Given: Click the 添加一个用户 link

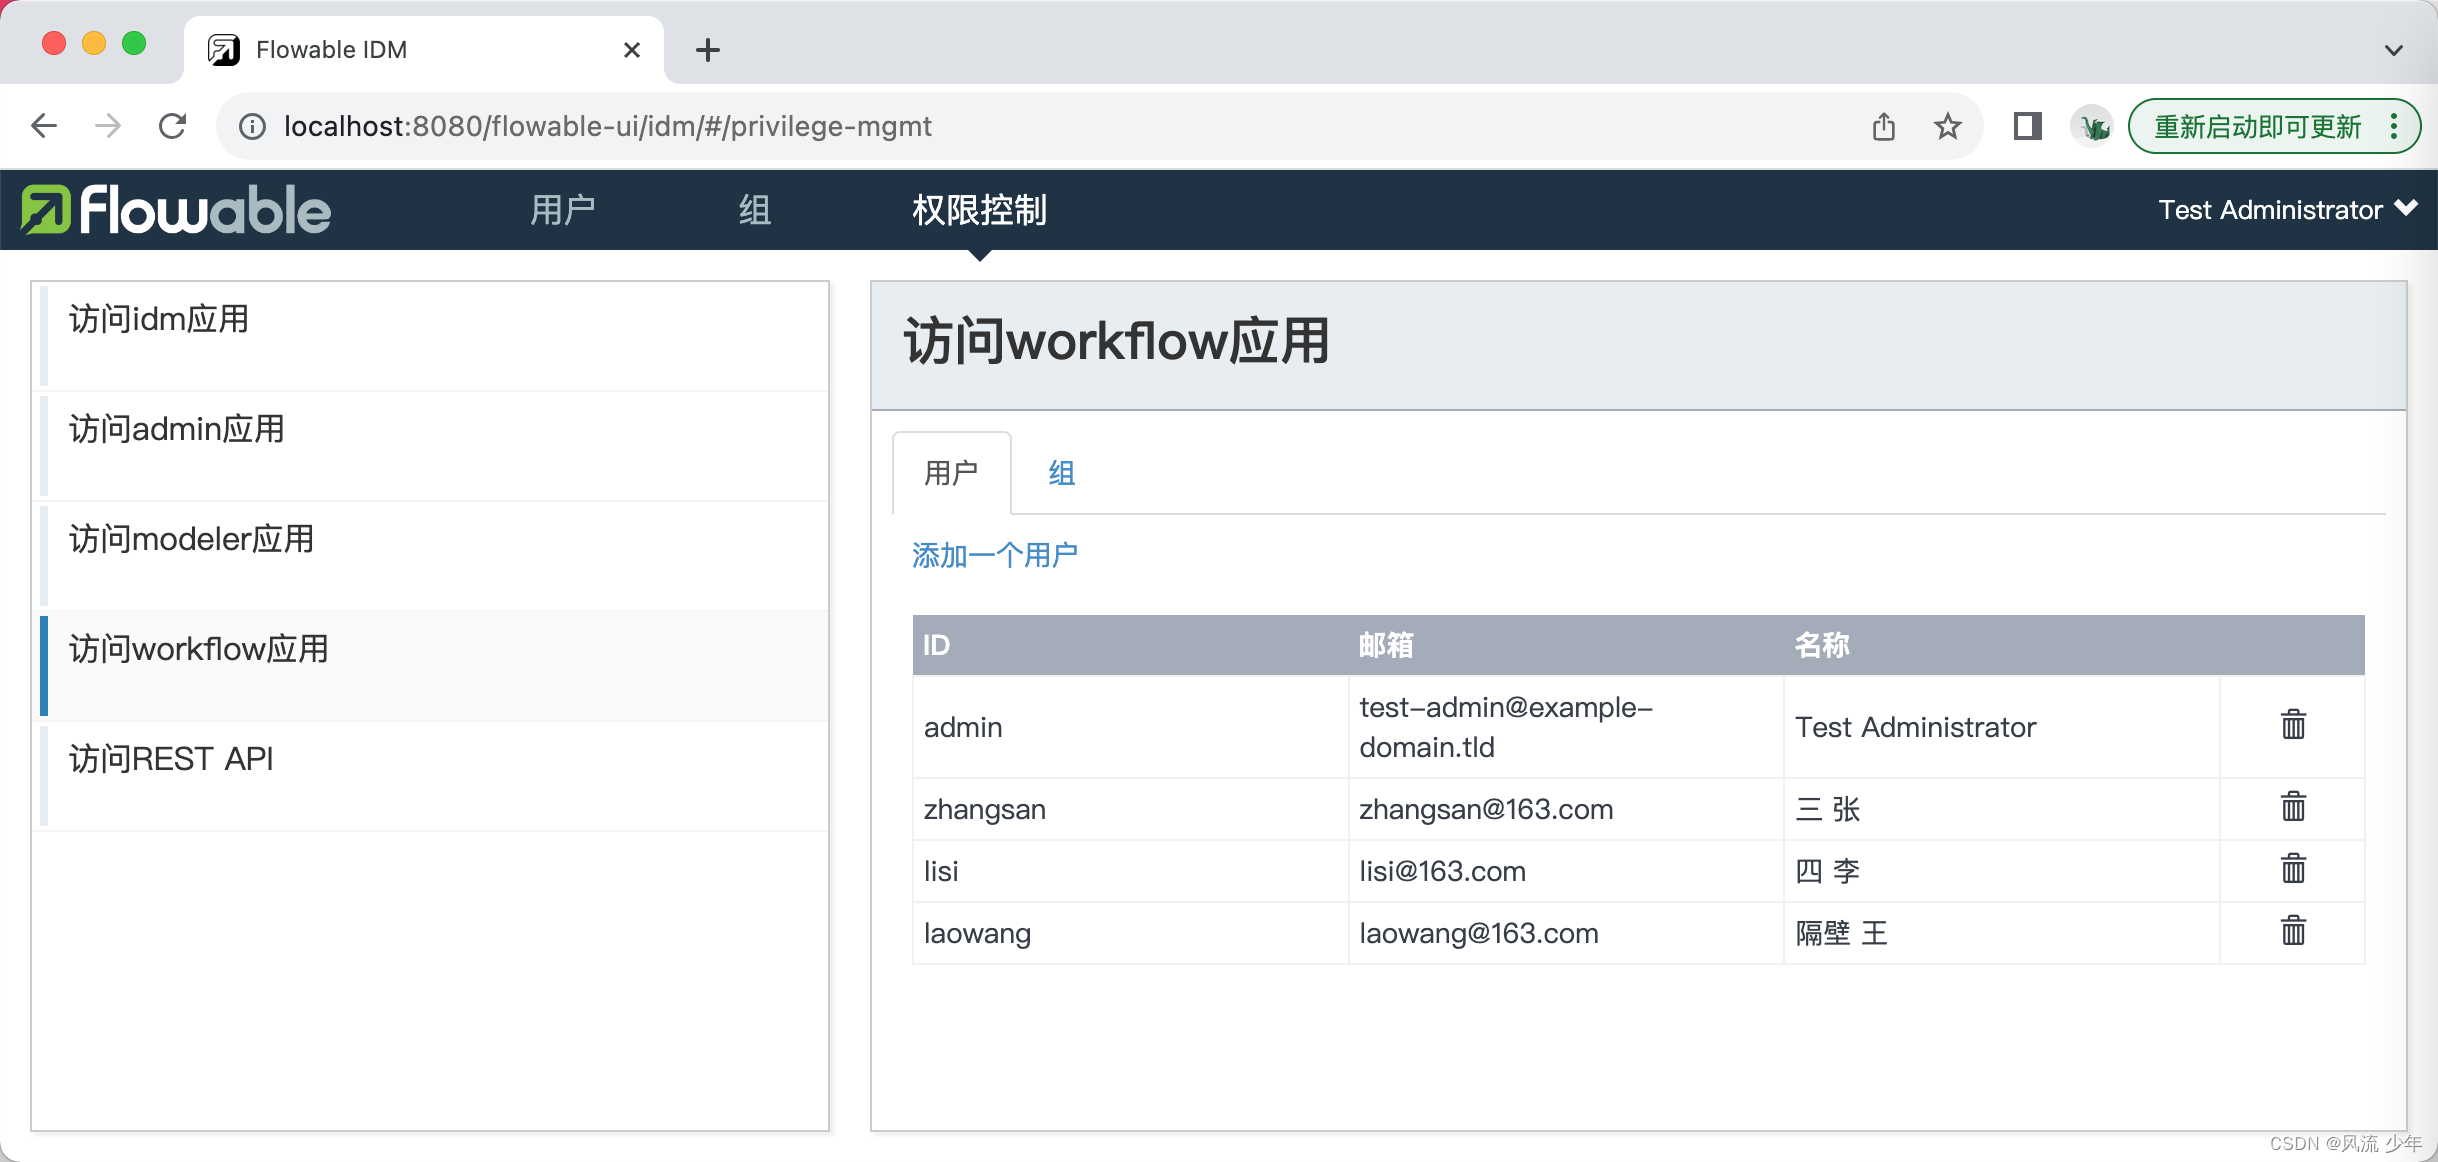Looking at the screenshot, I should pos(995,555).
